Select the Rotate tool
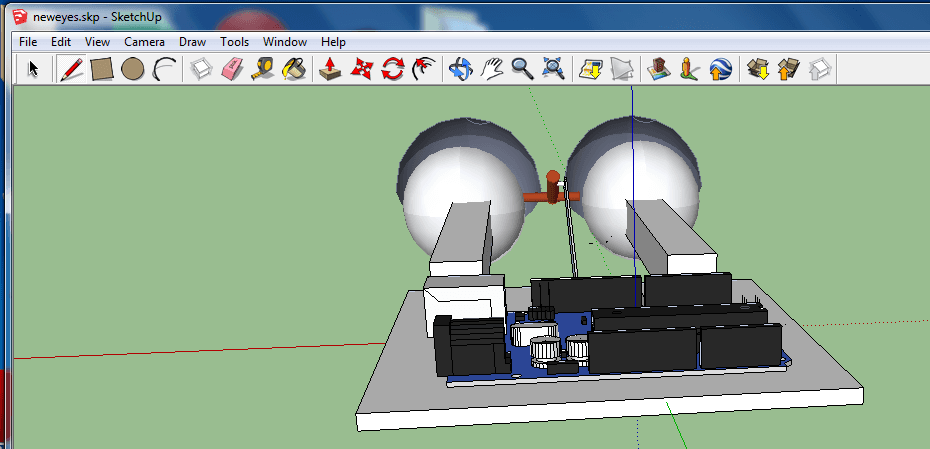Viewport: 930px width, 449px height. (393, 69)
